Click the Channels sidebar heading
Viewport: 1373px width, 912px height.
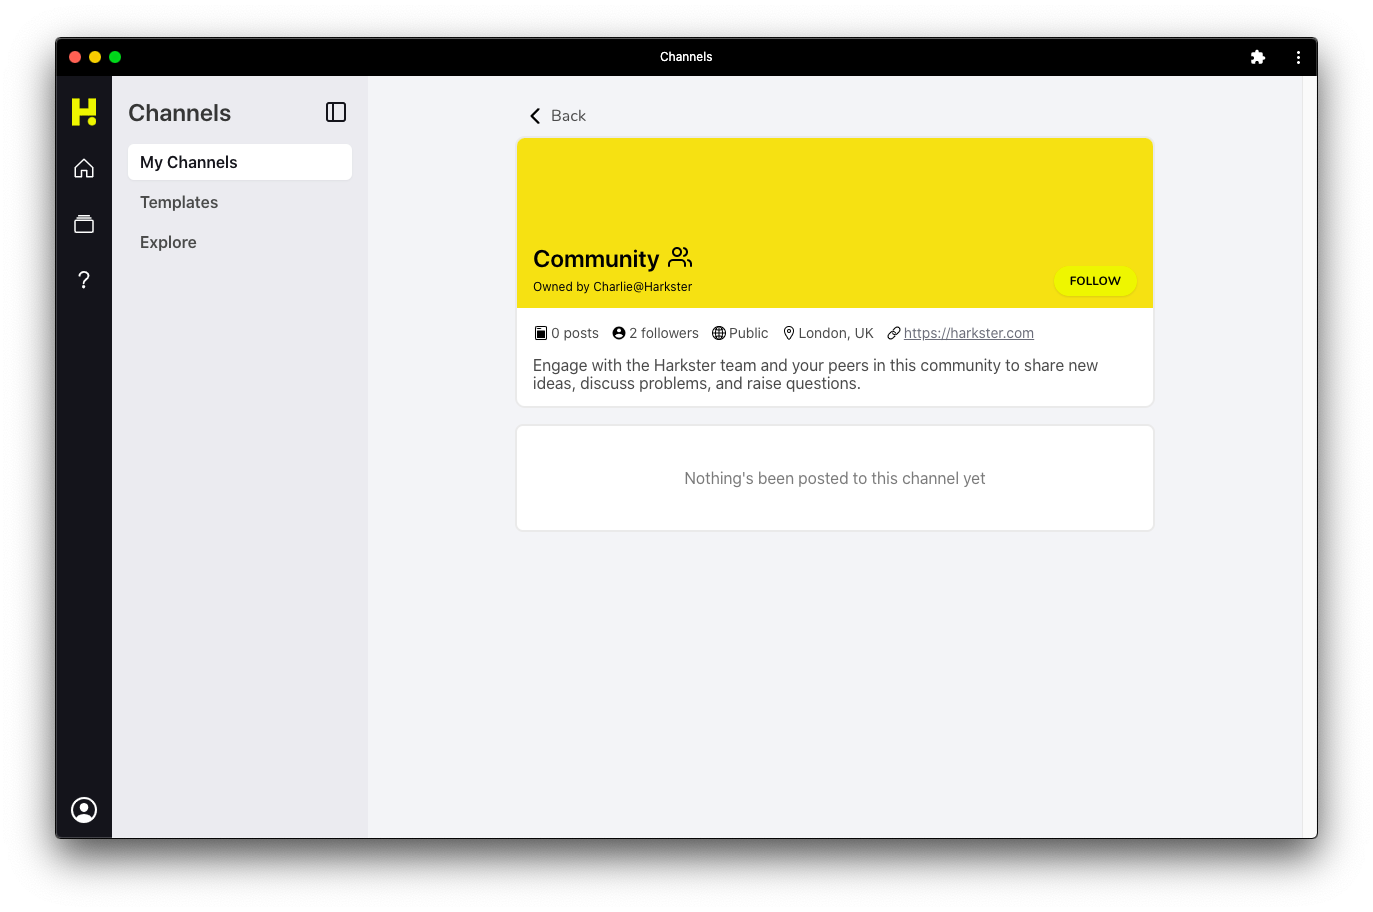click(x=180, y=113)
